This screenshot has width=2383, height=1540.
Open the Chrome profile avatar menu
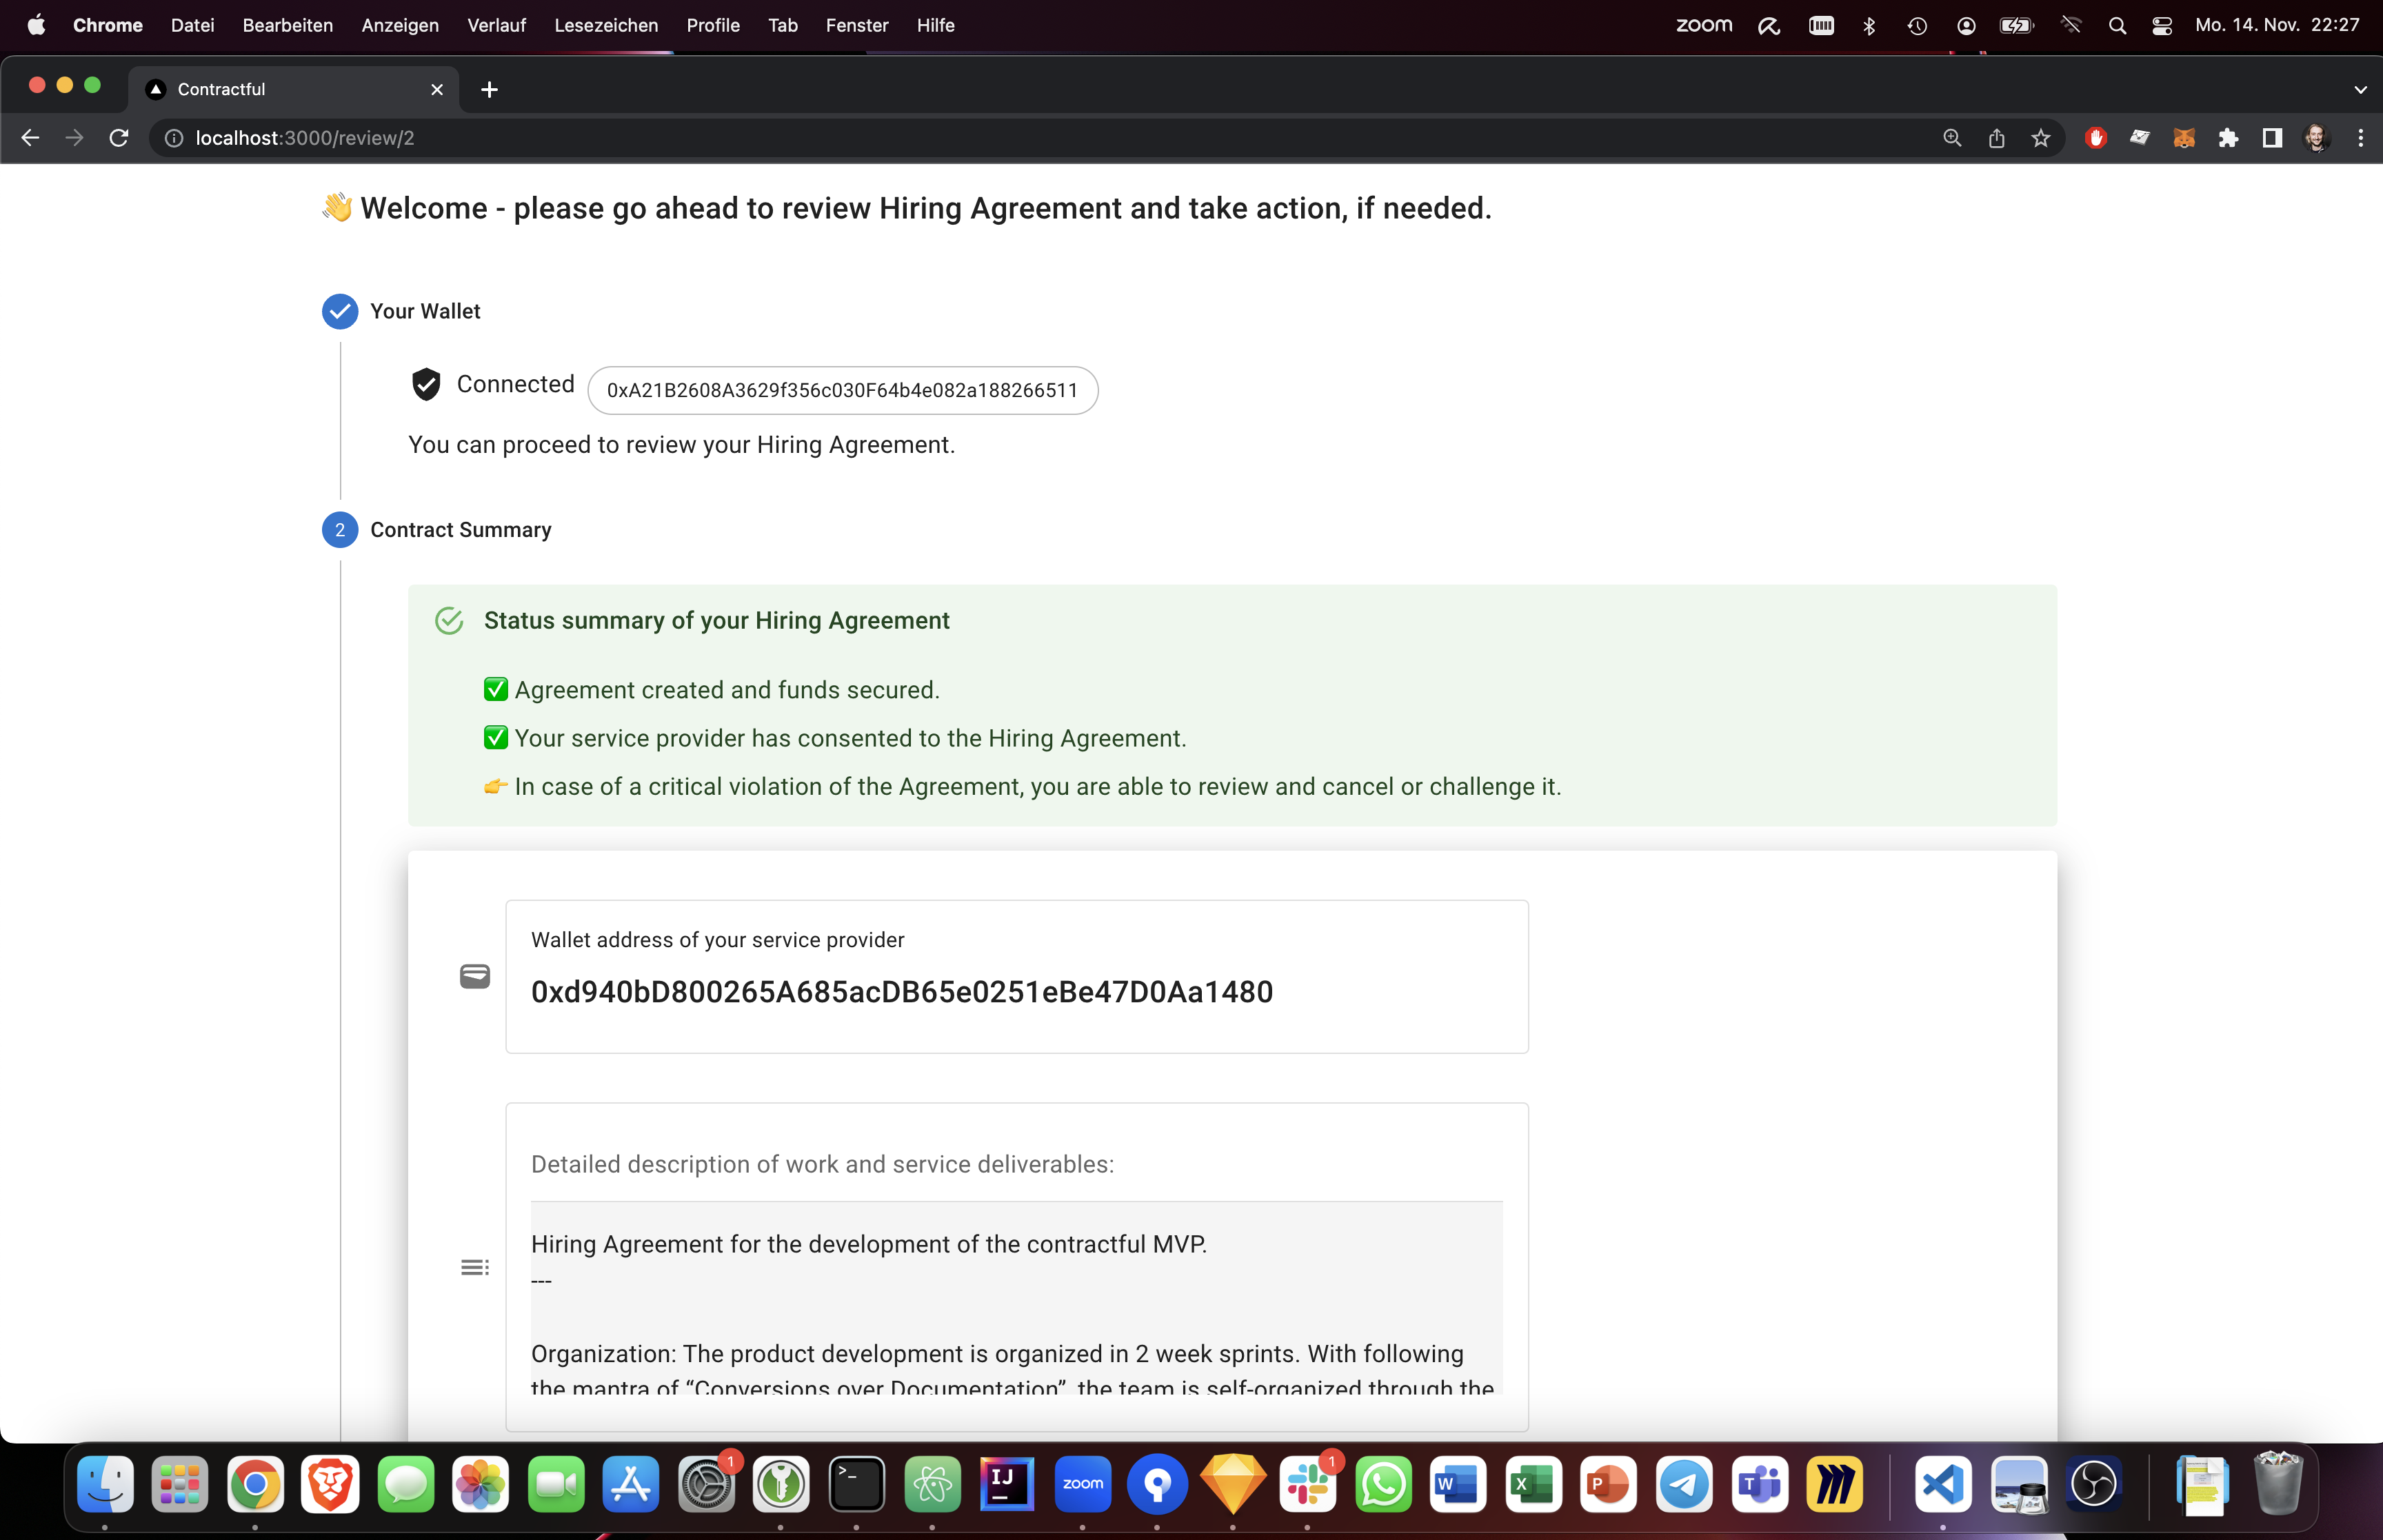(x=2316, y=138)
